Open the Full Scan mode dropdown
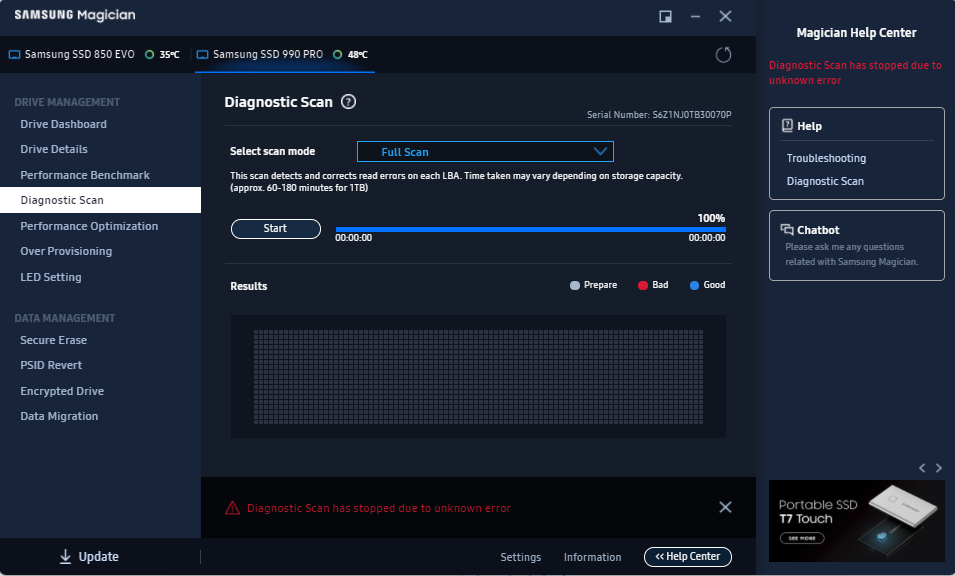The height and width of the screenshot is (576, 955). [x=485, y=152]
